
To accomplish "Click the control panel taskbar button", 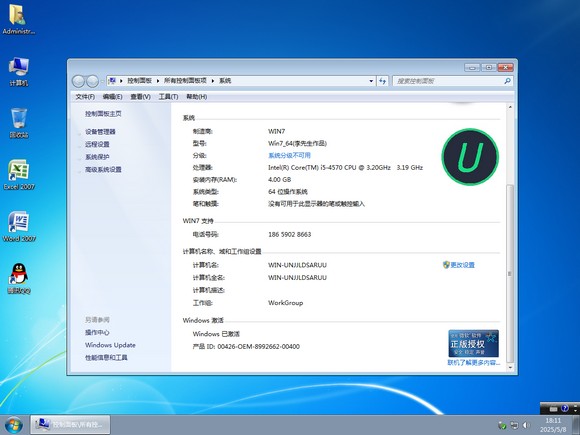I will coord(70,424).
